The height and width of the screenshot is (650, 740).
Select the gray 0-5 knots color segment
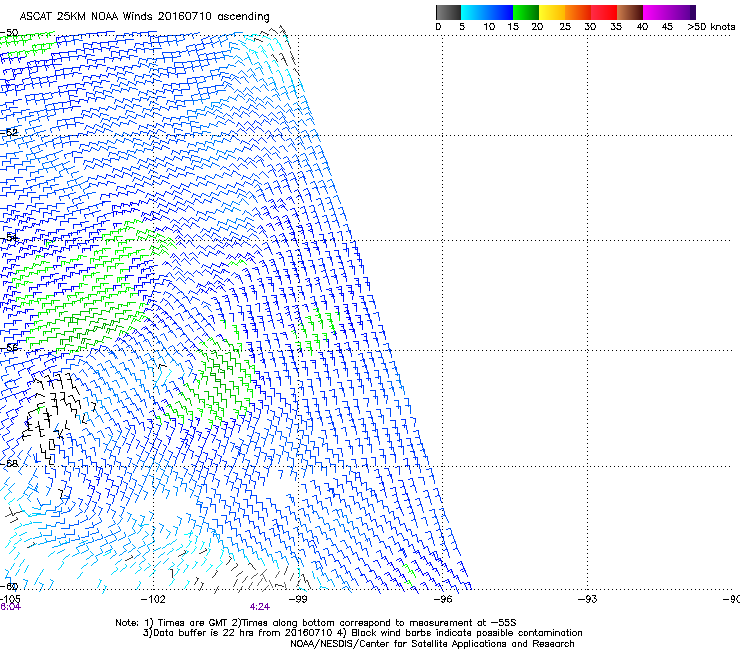pyautogui.click(x=448, y=12)
